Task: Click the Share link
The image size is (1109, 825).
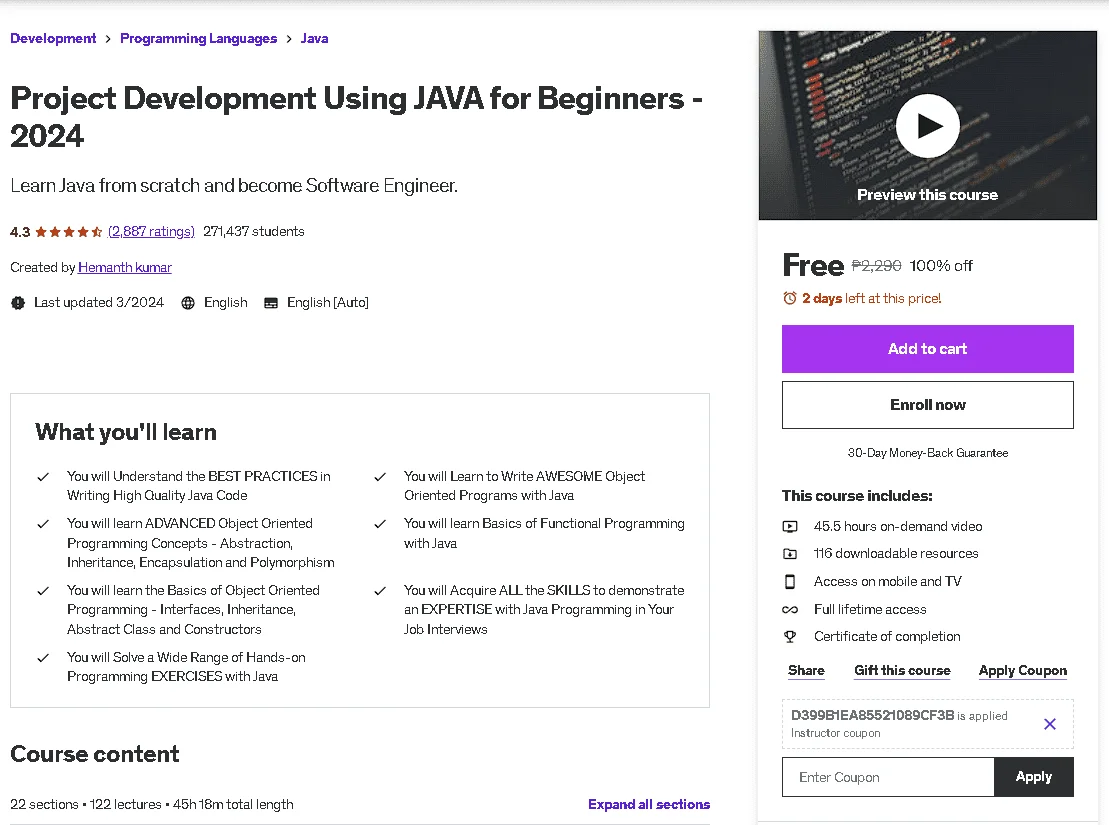Action: click(806, 671)
